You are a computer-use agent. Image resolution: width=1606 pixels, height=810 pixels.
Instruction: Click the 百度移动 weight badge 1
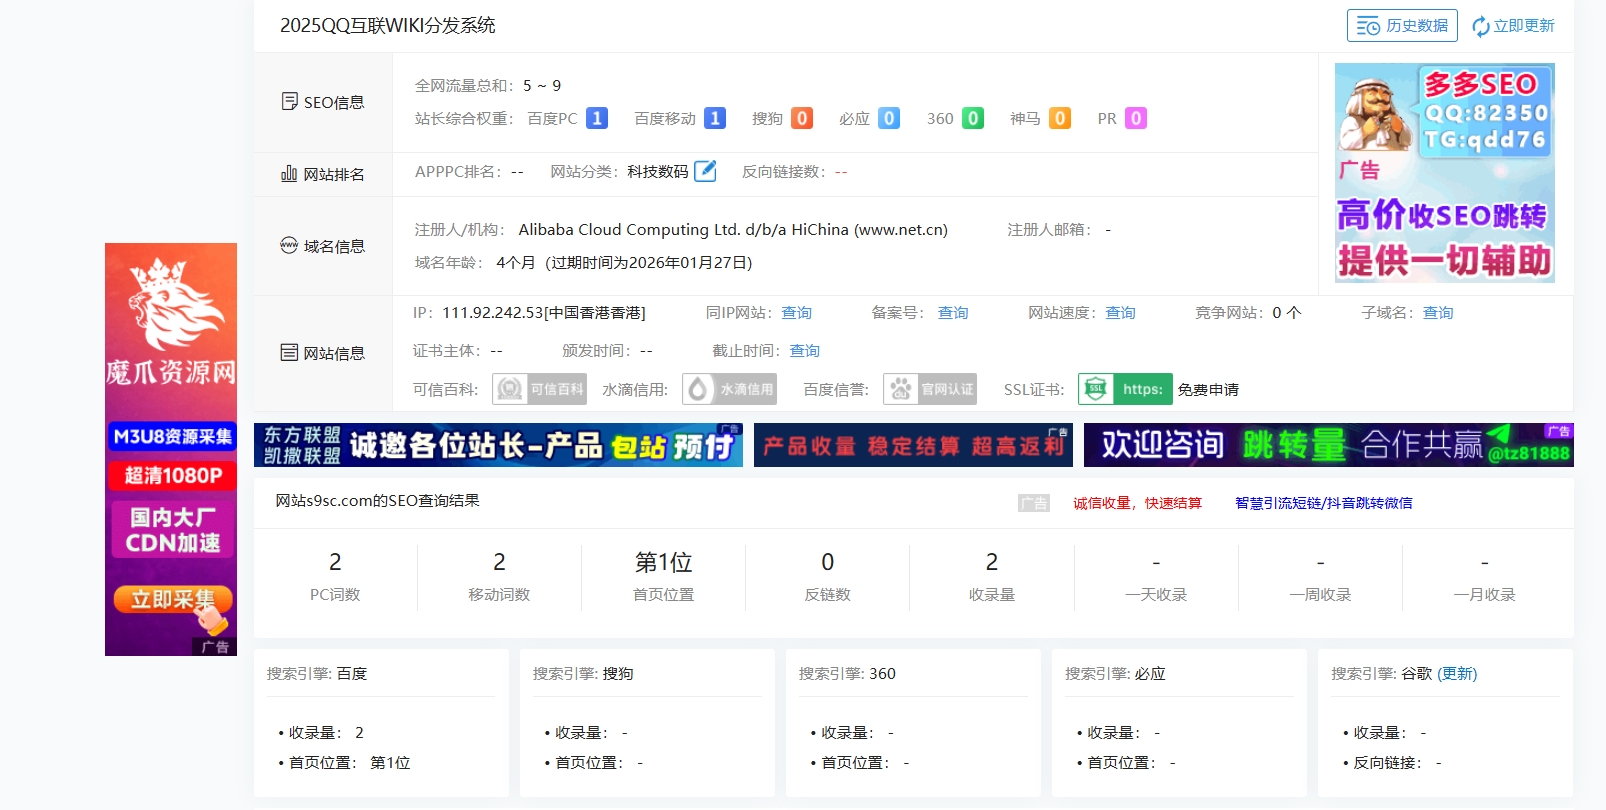coord(715,118)
